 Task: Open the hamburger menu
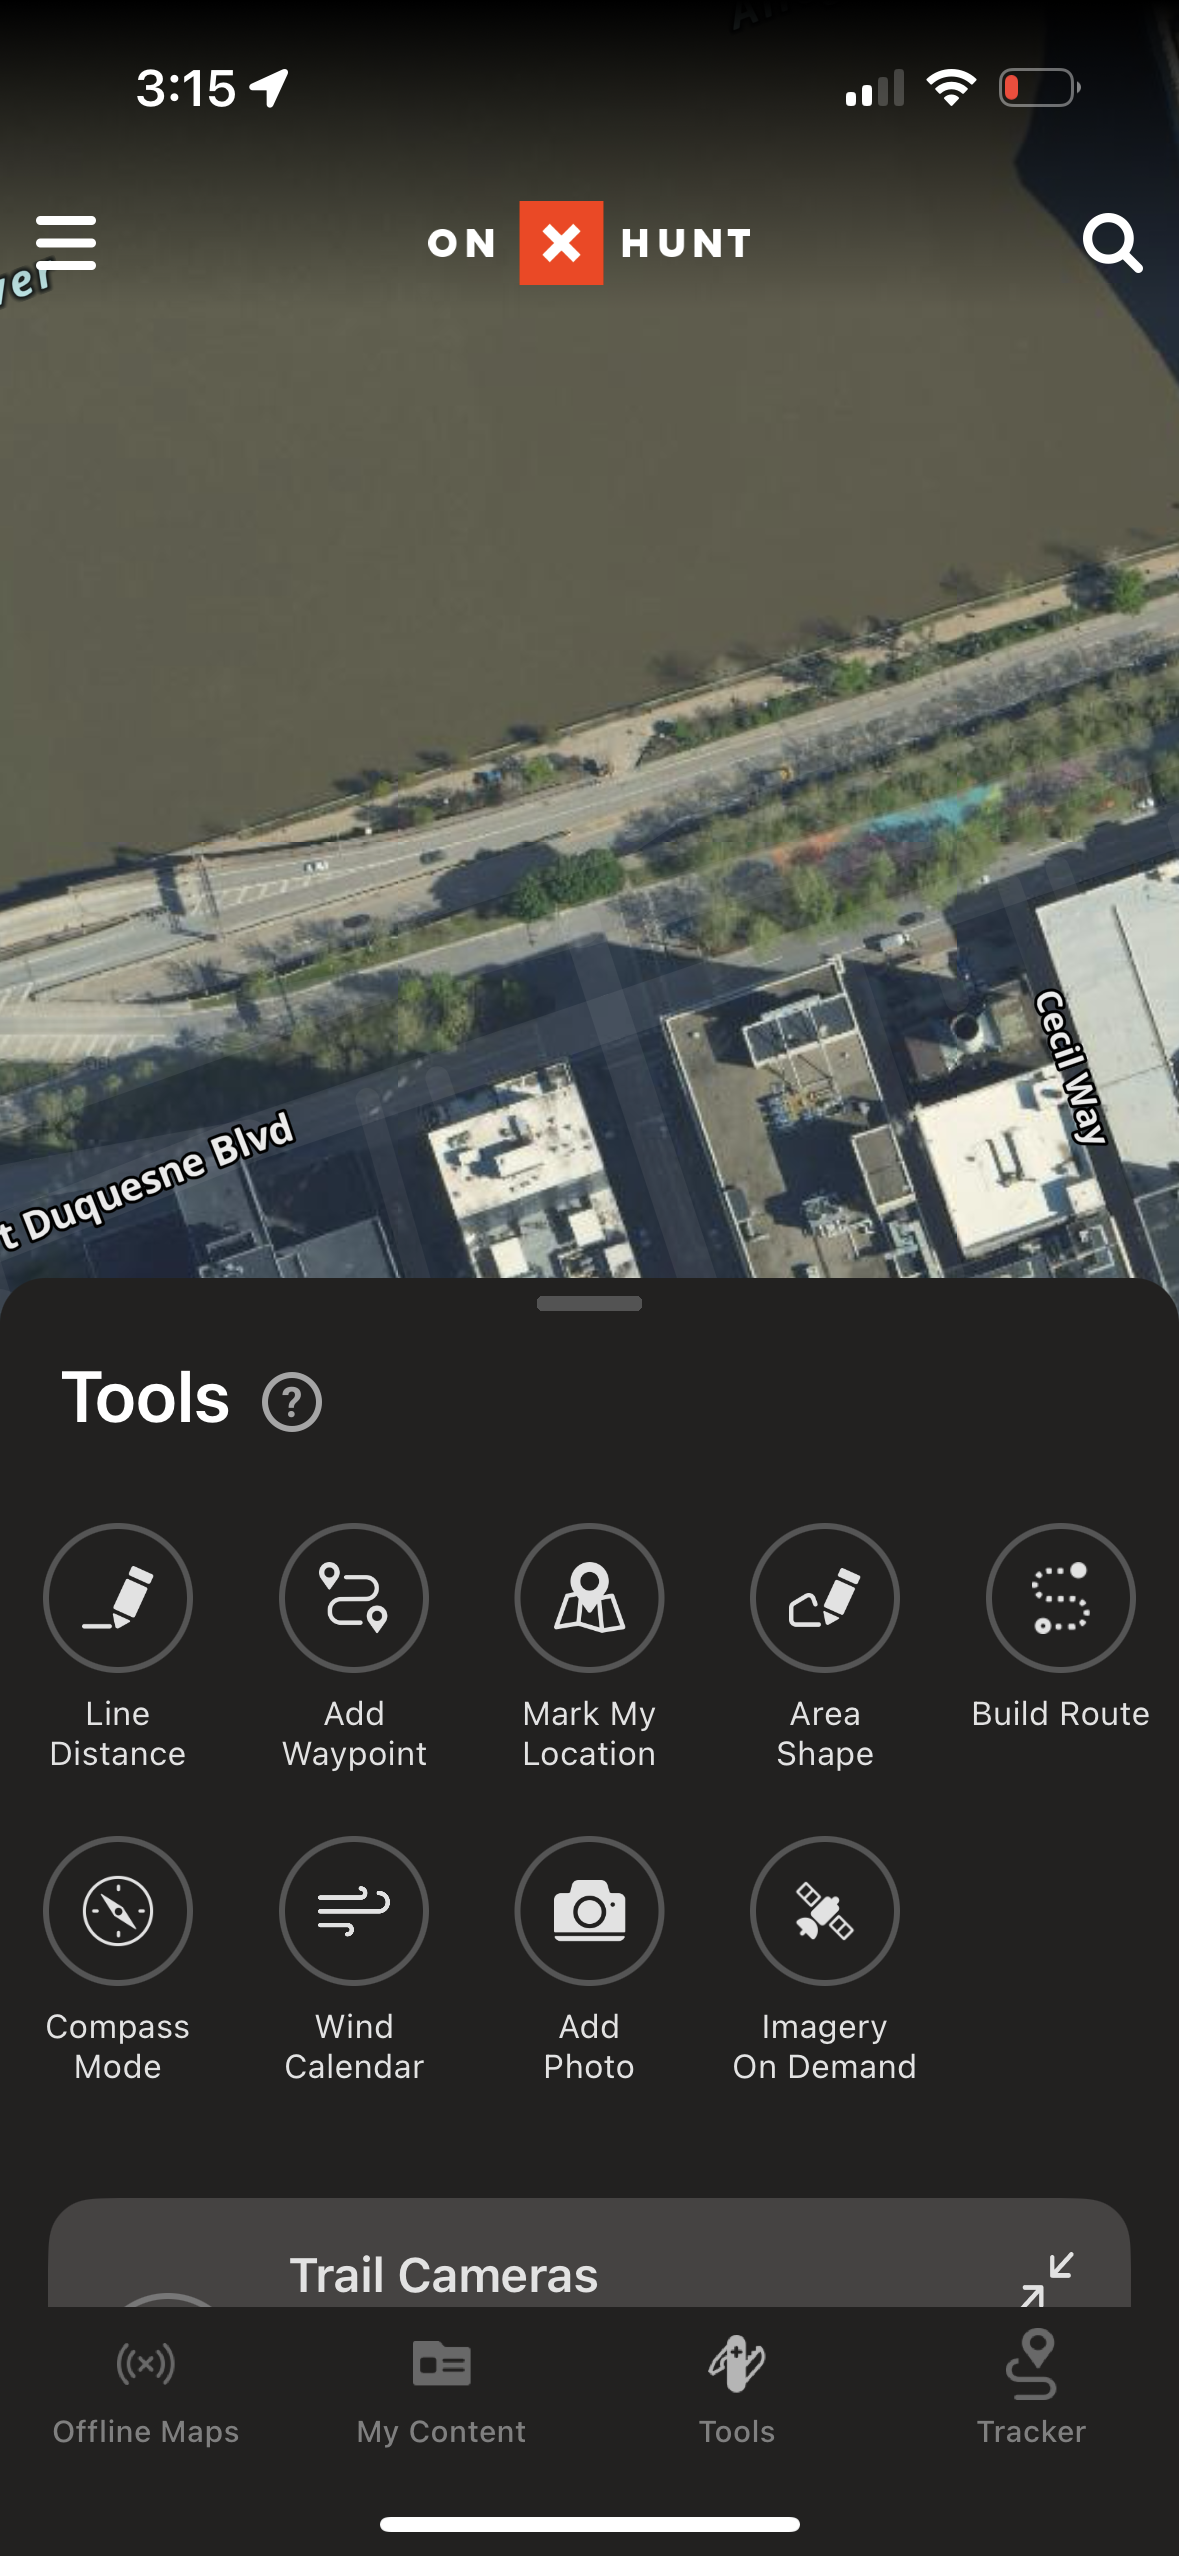(x=66, y=242)
